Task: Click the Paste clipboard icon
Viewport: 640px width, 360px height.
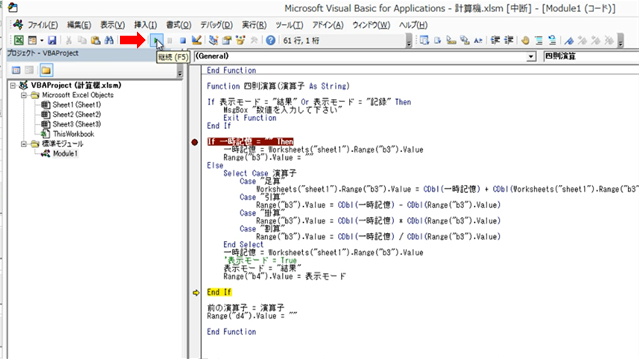Action: (96, 40)
